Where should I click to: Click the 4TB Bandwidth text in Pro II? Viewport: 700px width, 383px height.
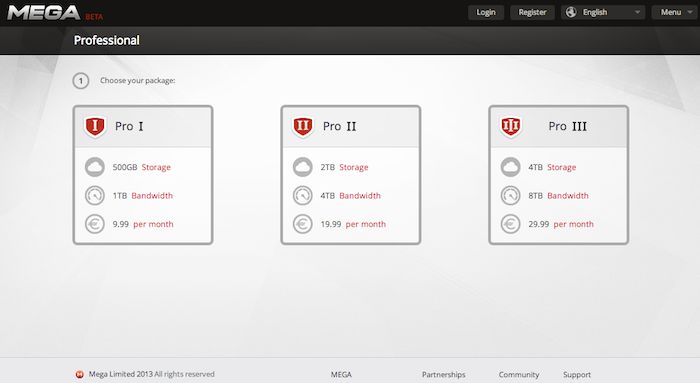tap(350, 196)
